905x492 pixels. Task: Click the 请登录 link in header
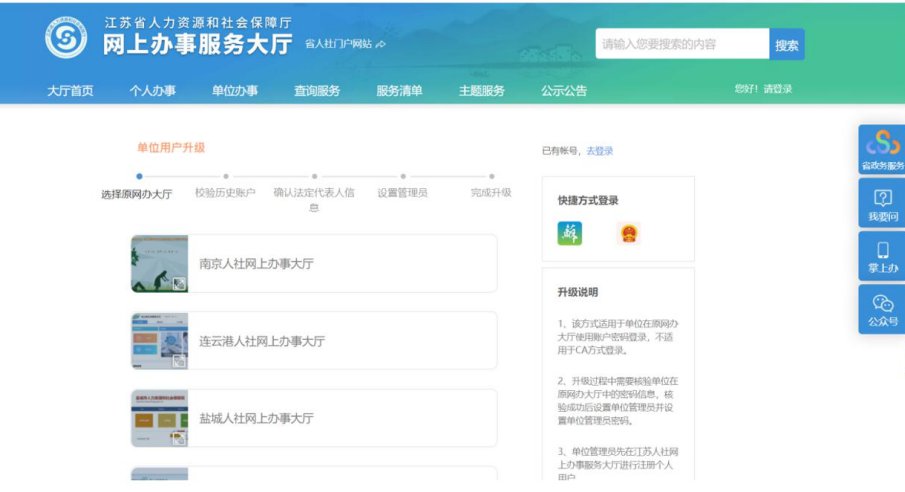click(777, 89)
